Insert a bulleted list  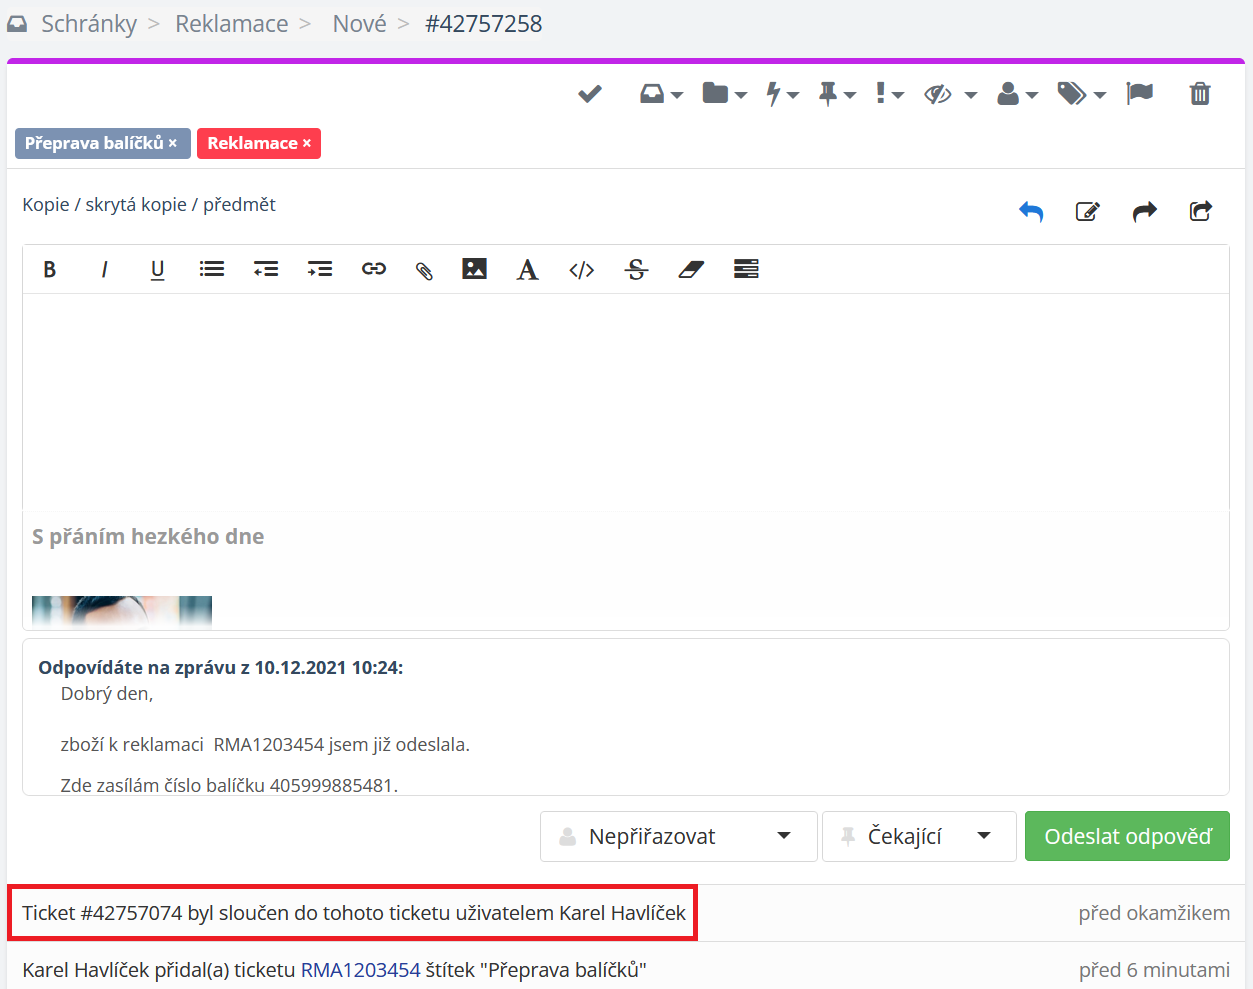pyautogui.click(x=212, y=269)
